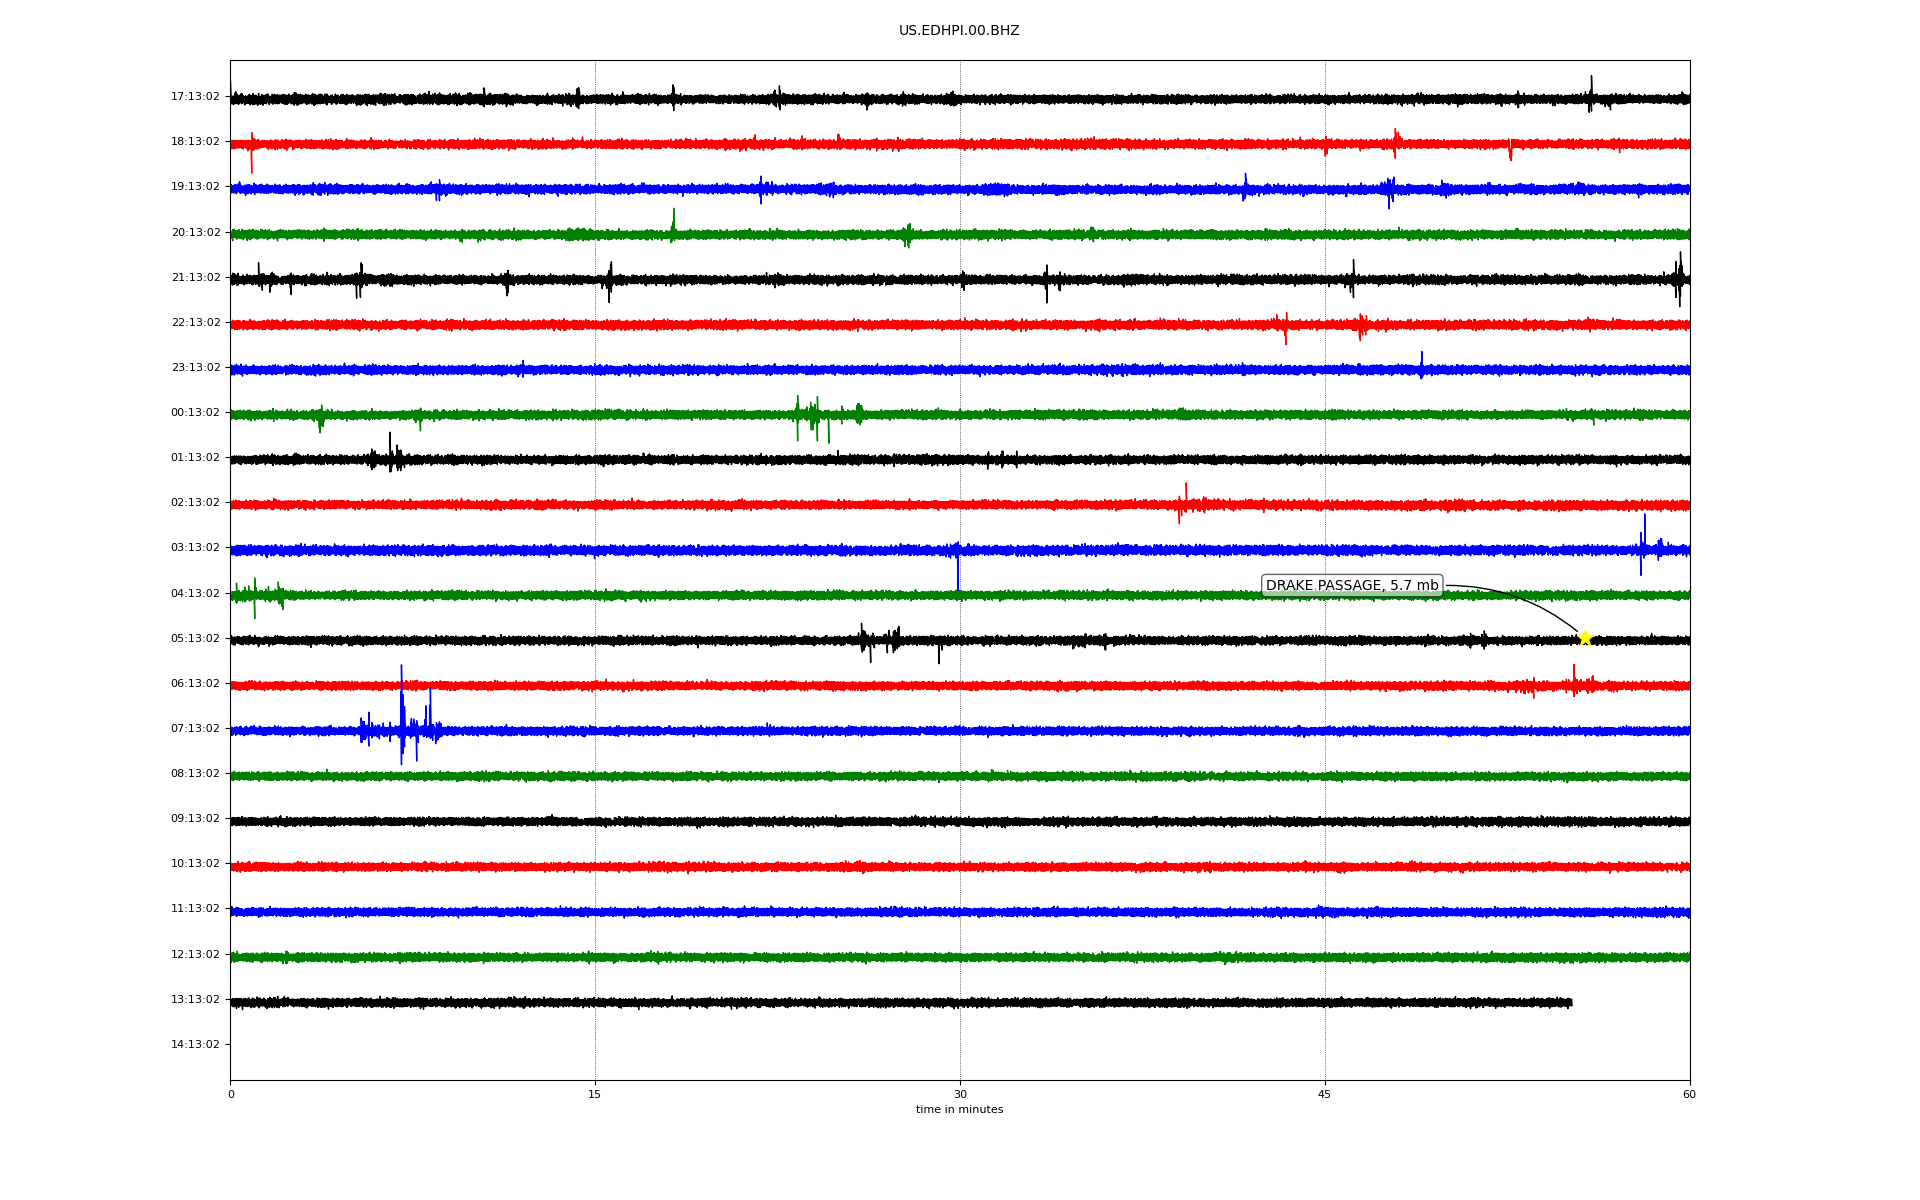The width and height of the screenshot is (1920, 1200).
Task: Click the 09:13:02 time label
Action: (195, 819)
